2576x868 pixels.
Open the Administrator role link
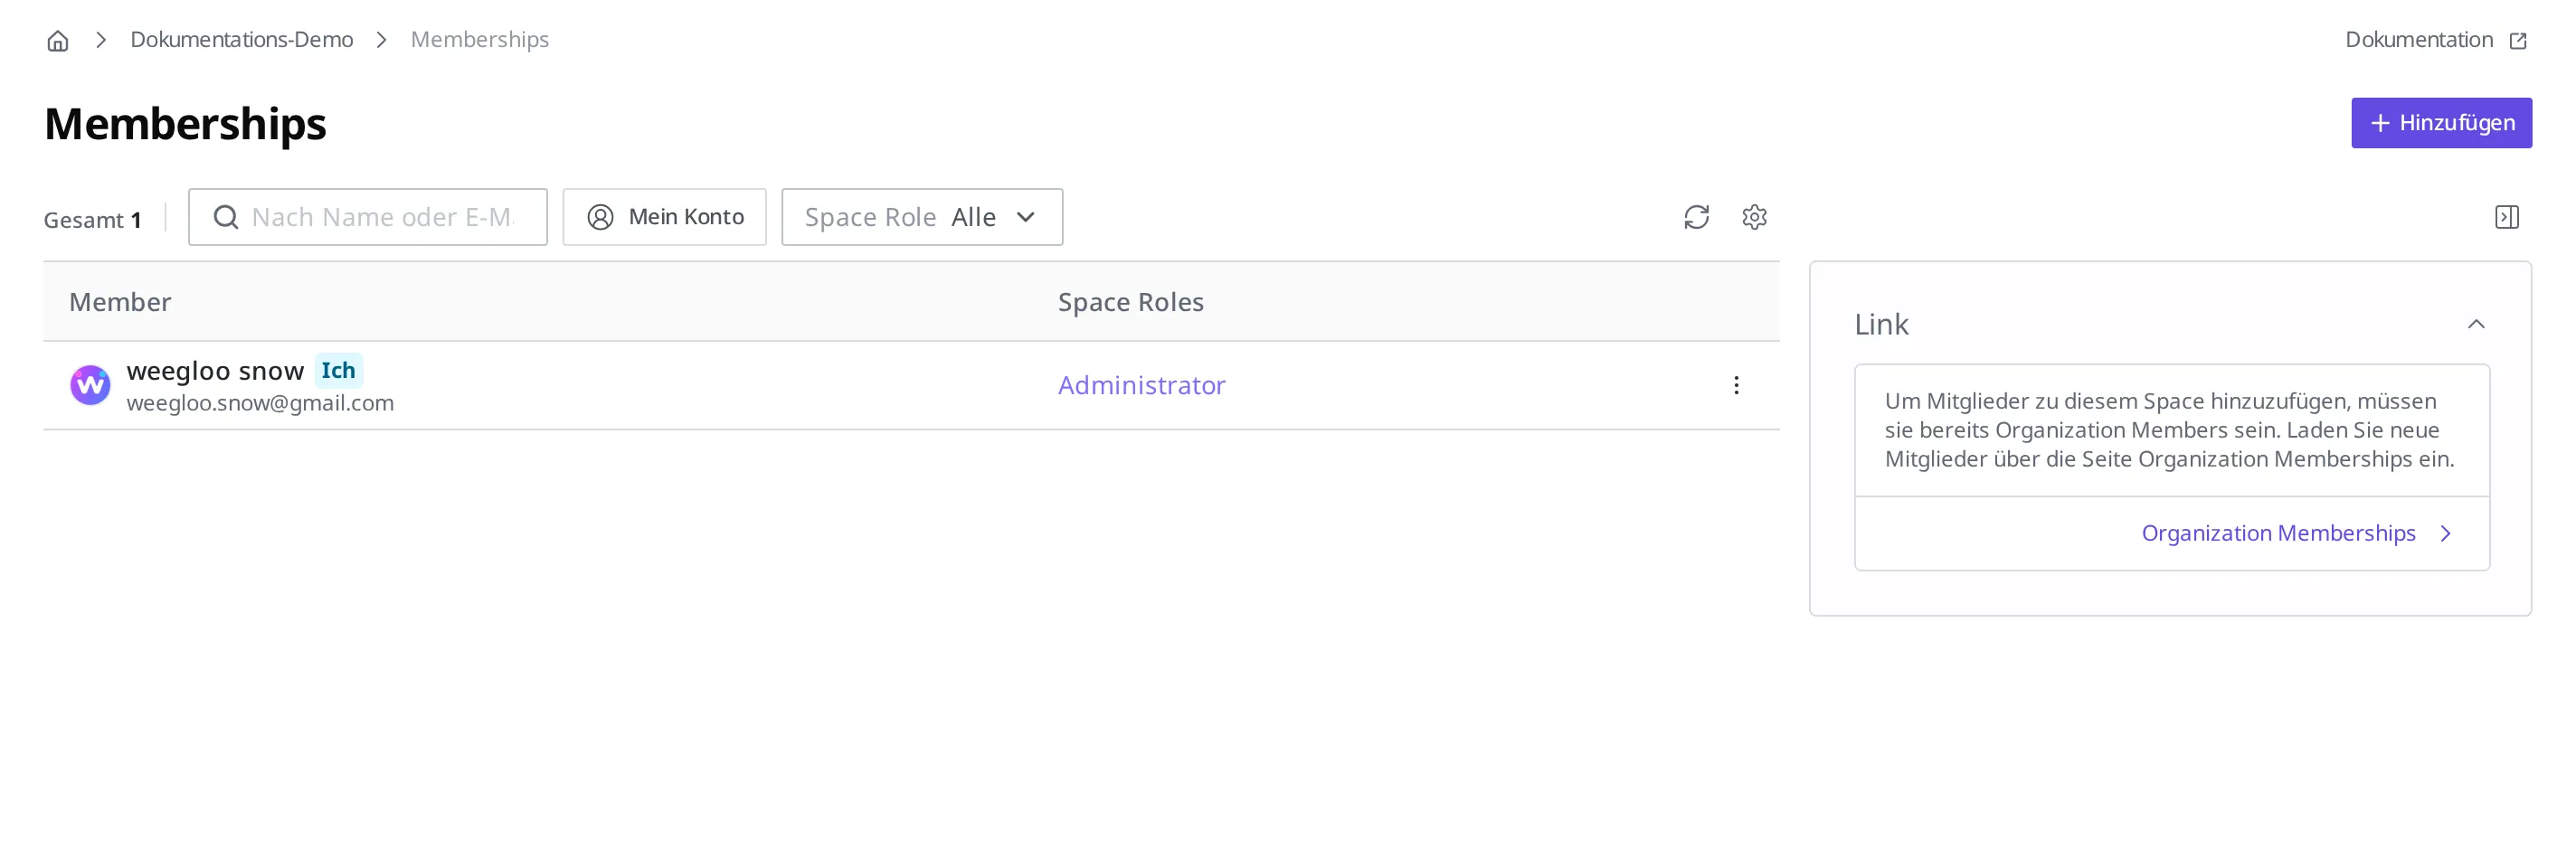click(x=1141, y=385)
